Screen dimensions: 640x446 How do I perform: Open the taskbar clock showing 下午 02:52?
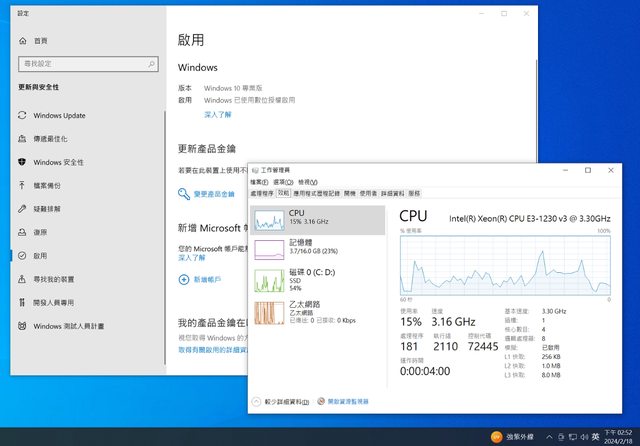tap(618, 437)
